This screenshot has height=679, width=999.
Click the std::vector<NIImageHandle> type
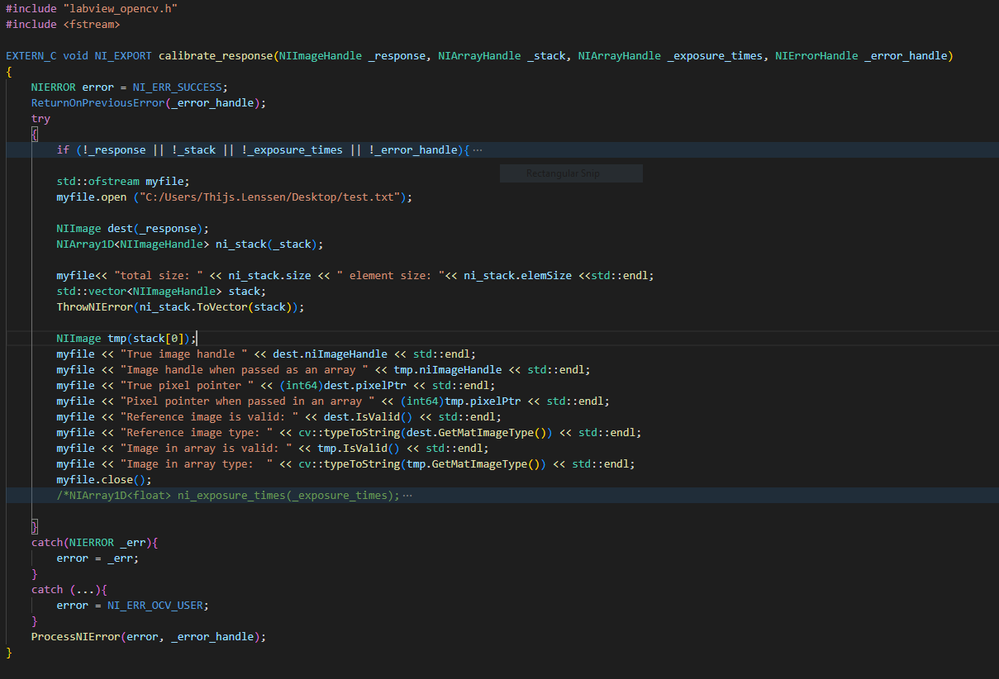click(x=140, y=292)
